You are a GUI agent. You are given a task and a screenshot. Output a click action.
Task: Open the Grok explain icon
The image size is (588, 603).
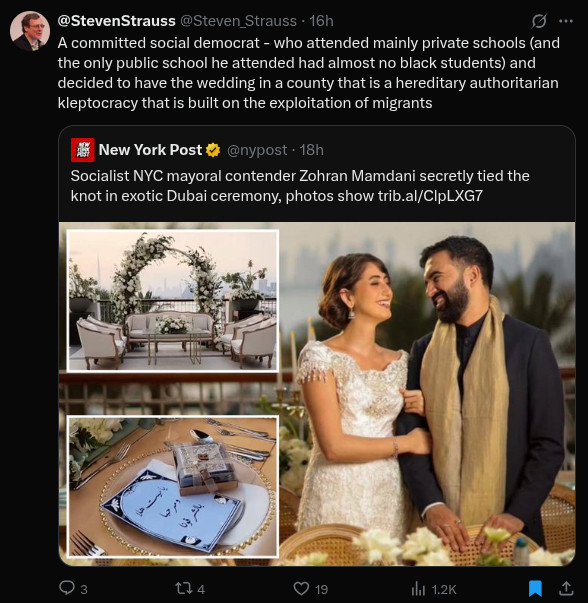coord(539,21)
